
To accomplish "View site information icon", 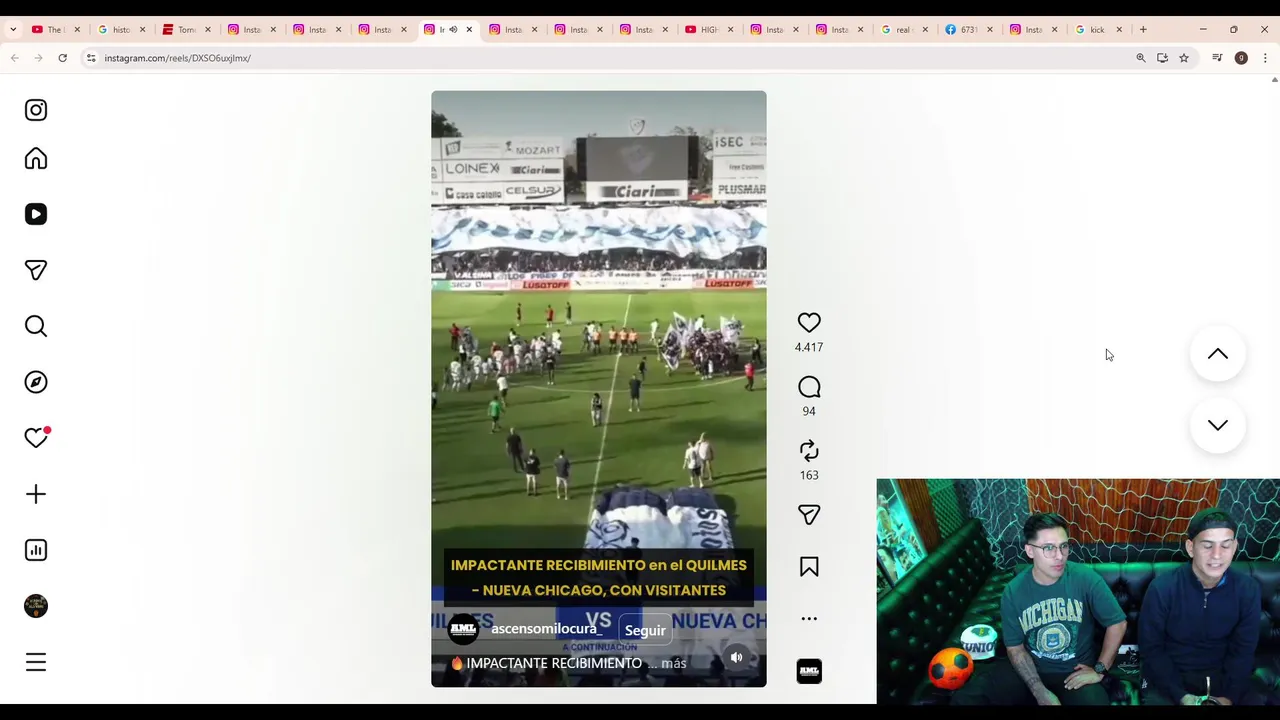I will [91, 58].
